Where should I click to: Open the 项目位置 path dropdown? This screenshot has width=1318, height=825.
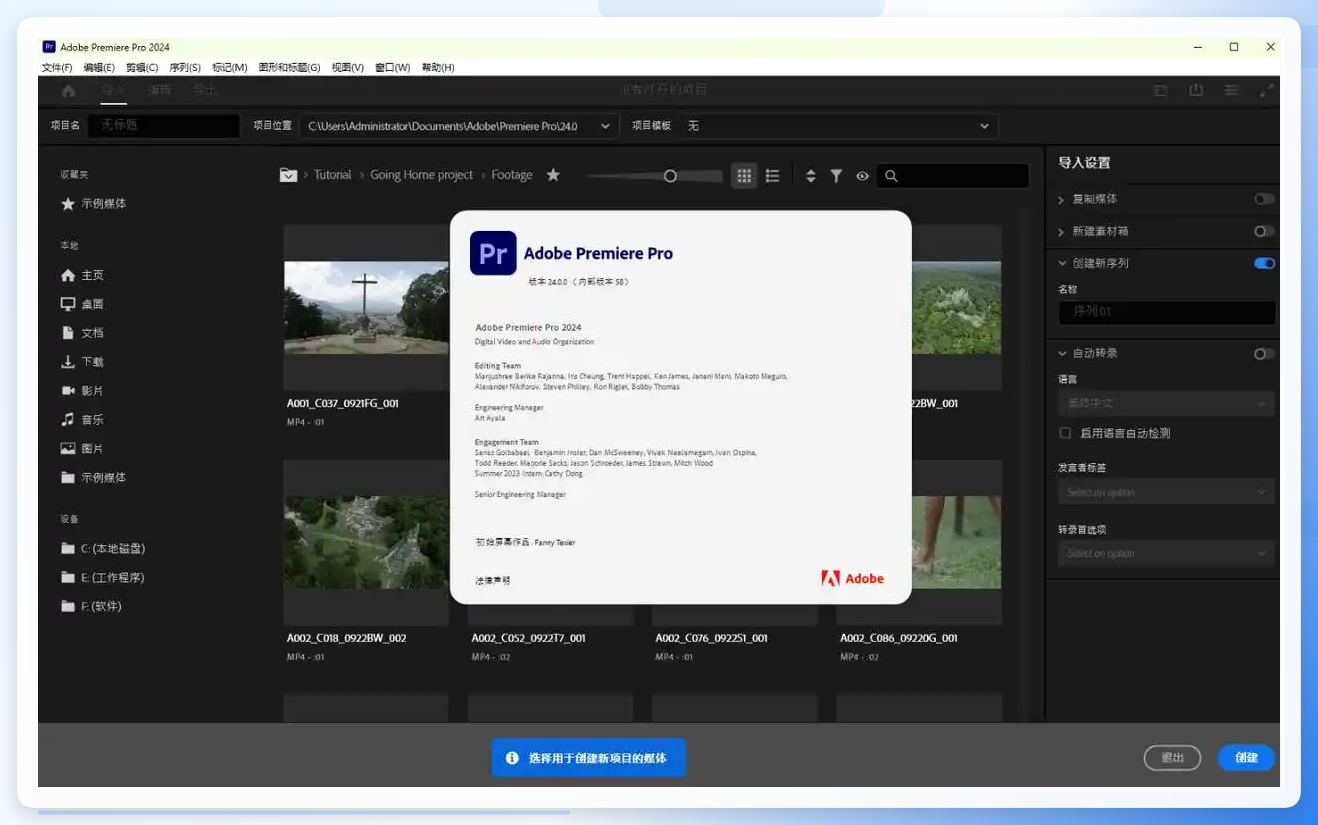(458, 126)
